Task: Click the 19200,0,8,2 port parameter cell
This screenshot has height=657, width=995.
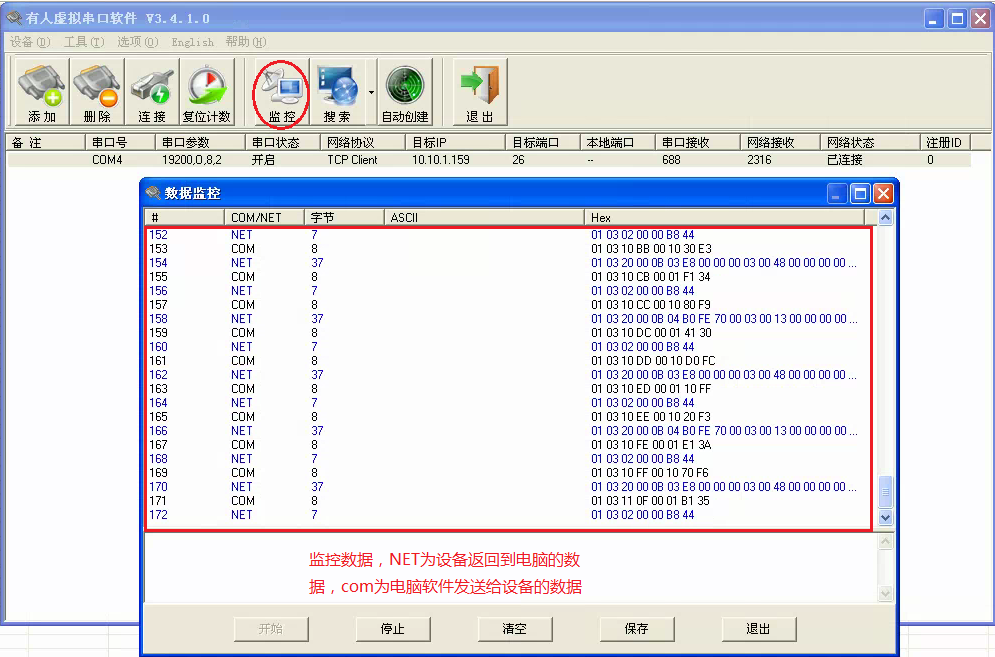Action: 192,160
